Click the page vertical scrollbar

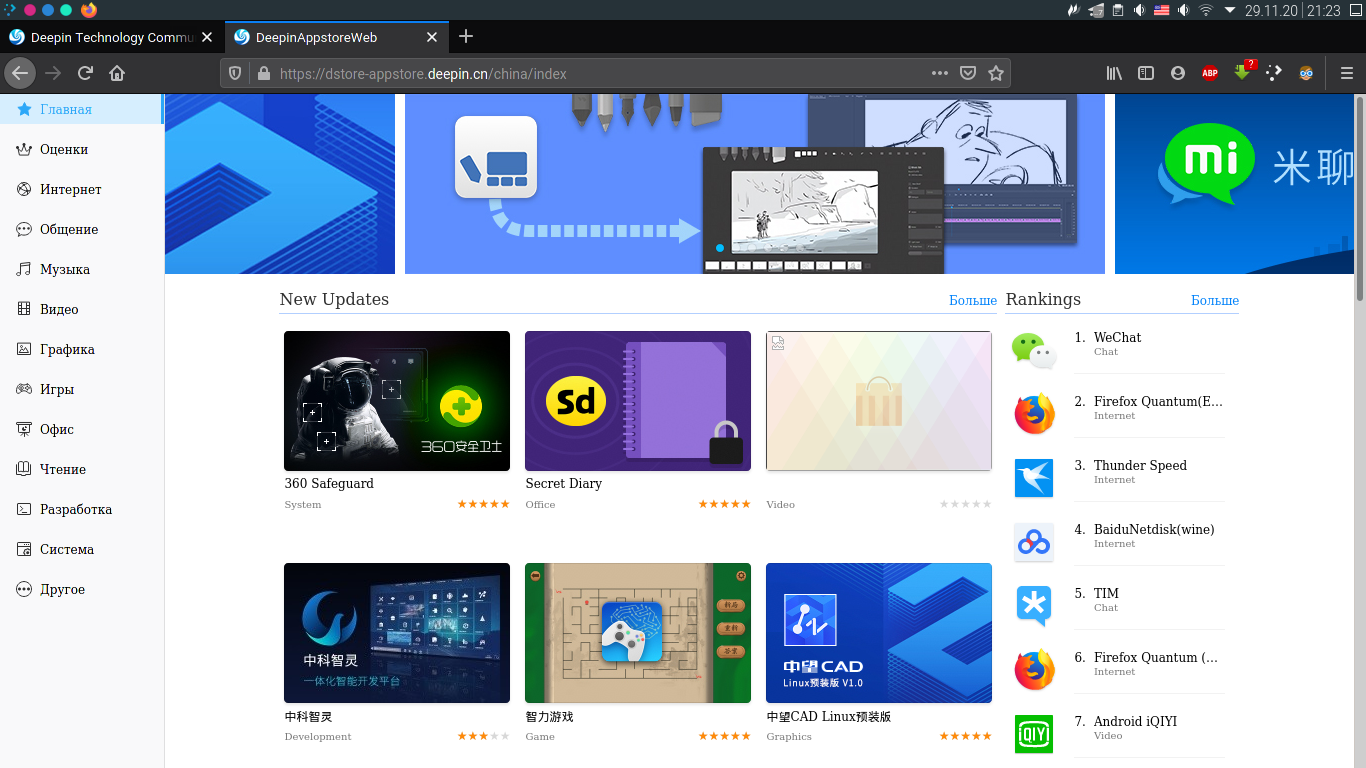click(1360, 198)
